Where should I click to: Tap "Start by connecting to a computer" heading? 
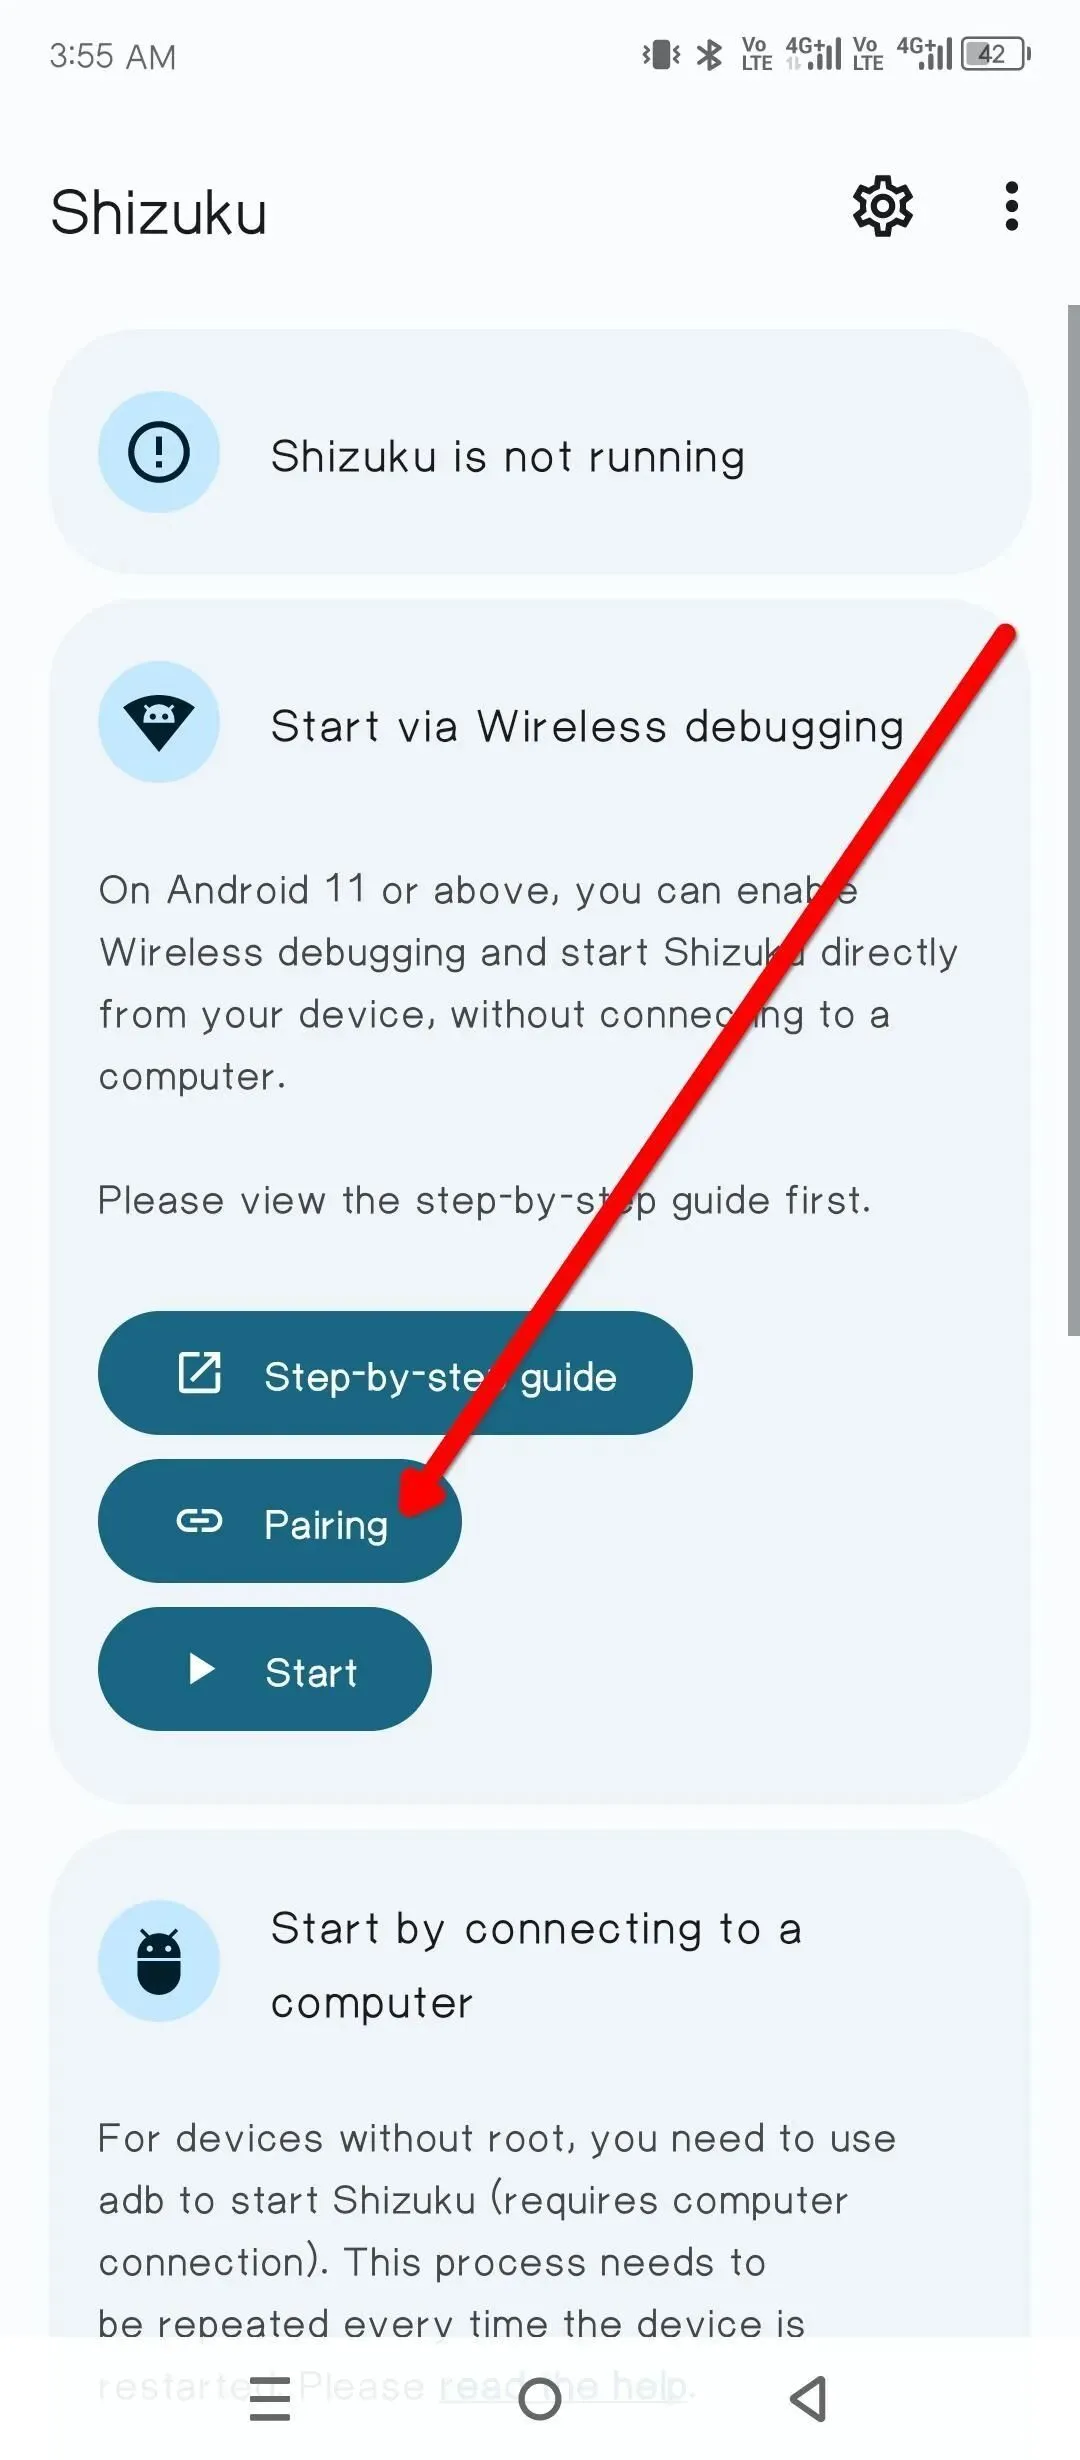point(536,1965)
